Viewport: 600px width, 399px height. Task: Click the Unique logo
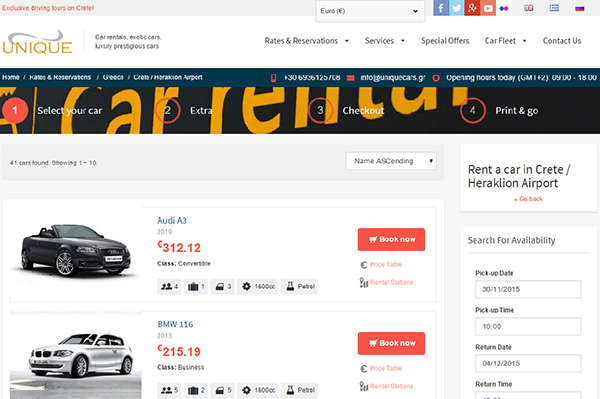(37, 42)
